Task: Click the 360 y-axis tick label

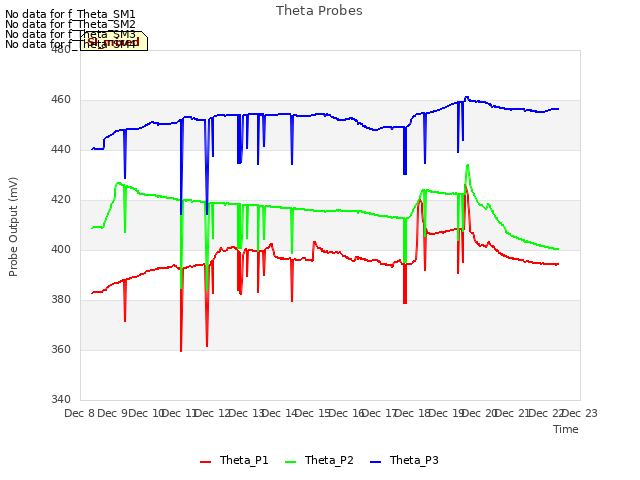Action: point(61,349)
